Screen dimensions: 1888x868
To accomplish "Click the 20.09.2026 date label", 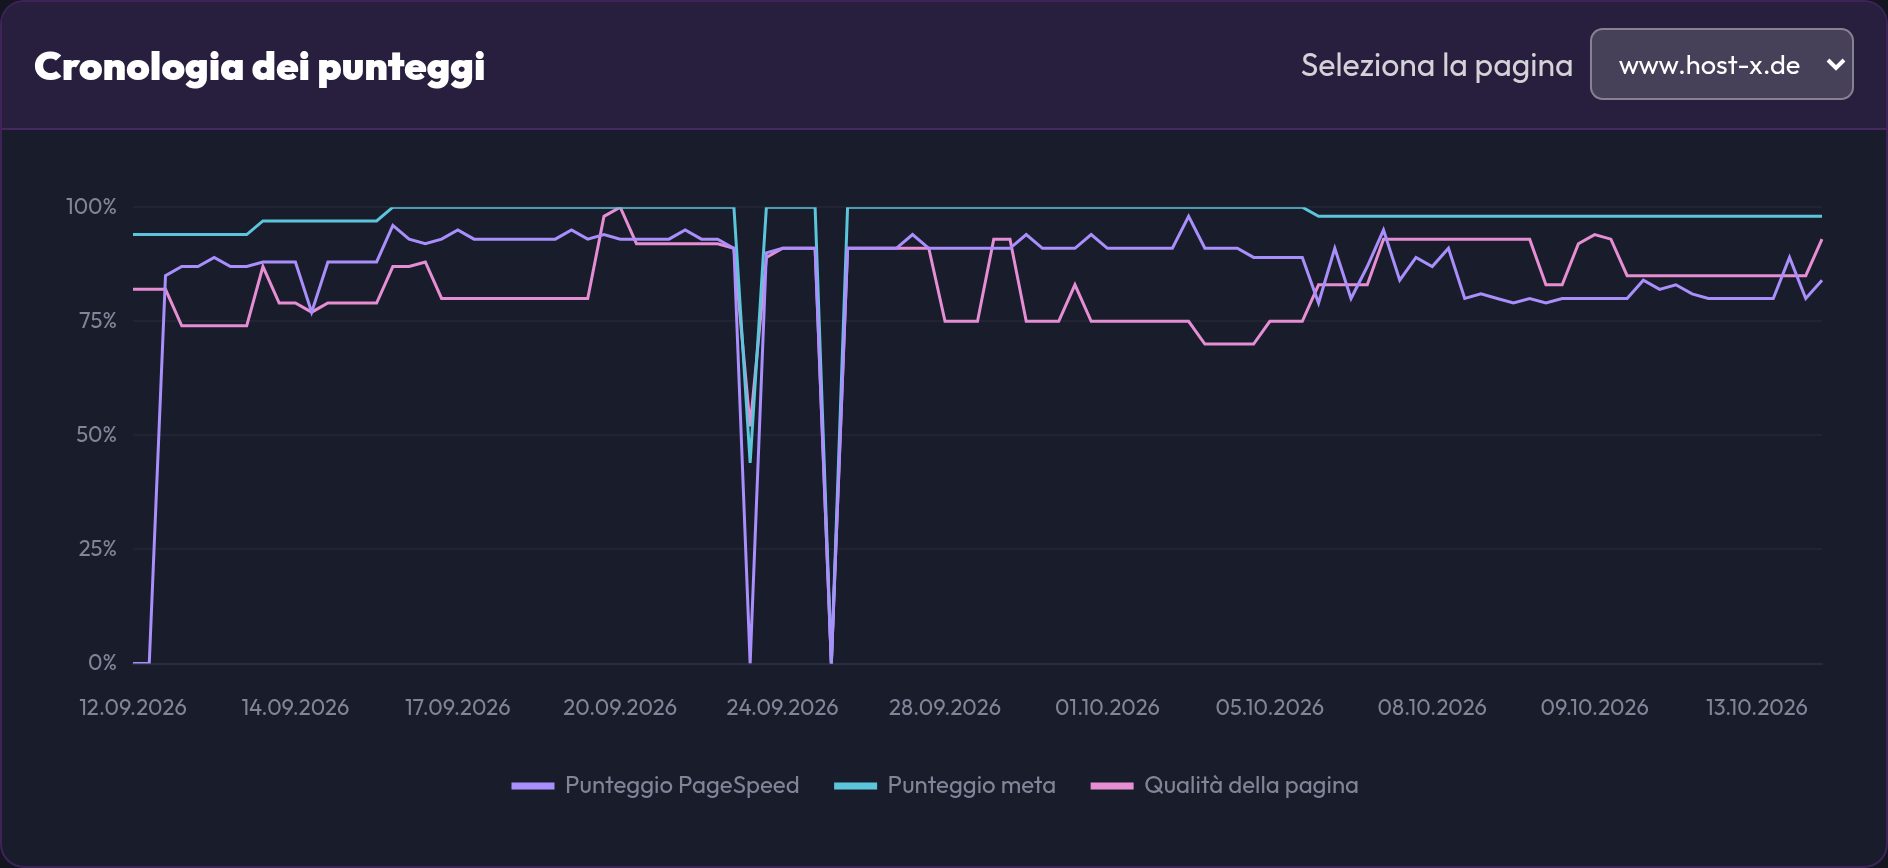I will point(620,707).
